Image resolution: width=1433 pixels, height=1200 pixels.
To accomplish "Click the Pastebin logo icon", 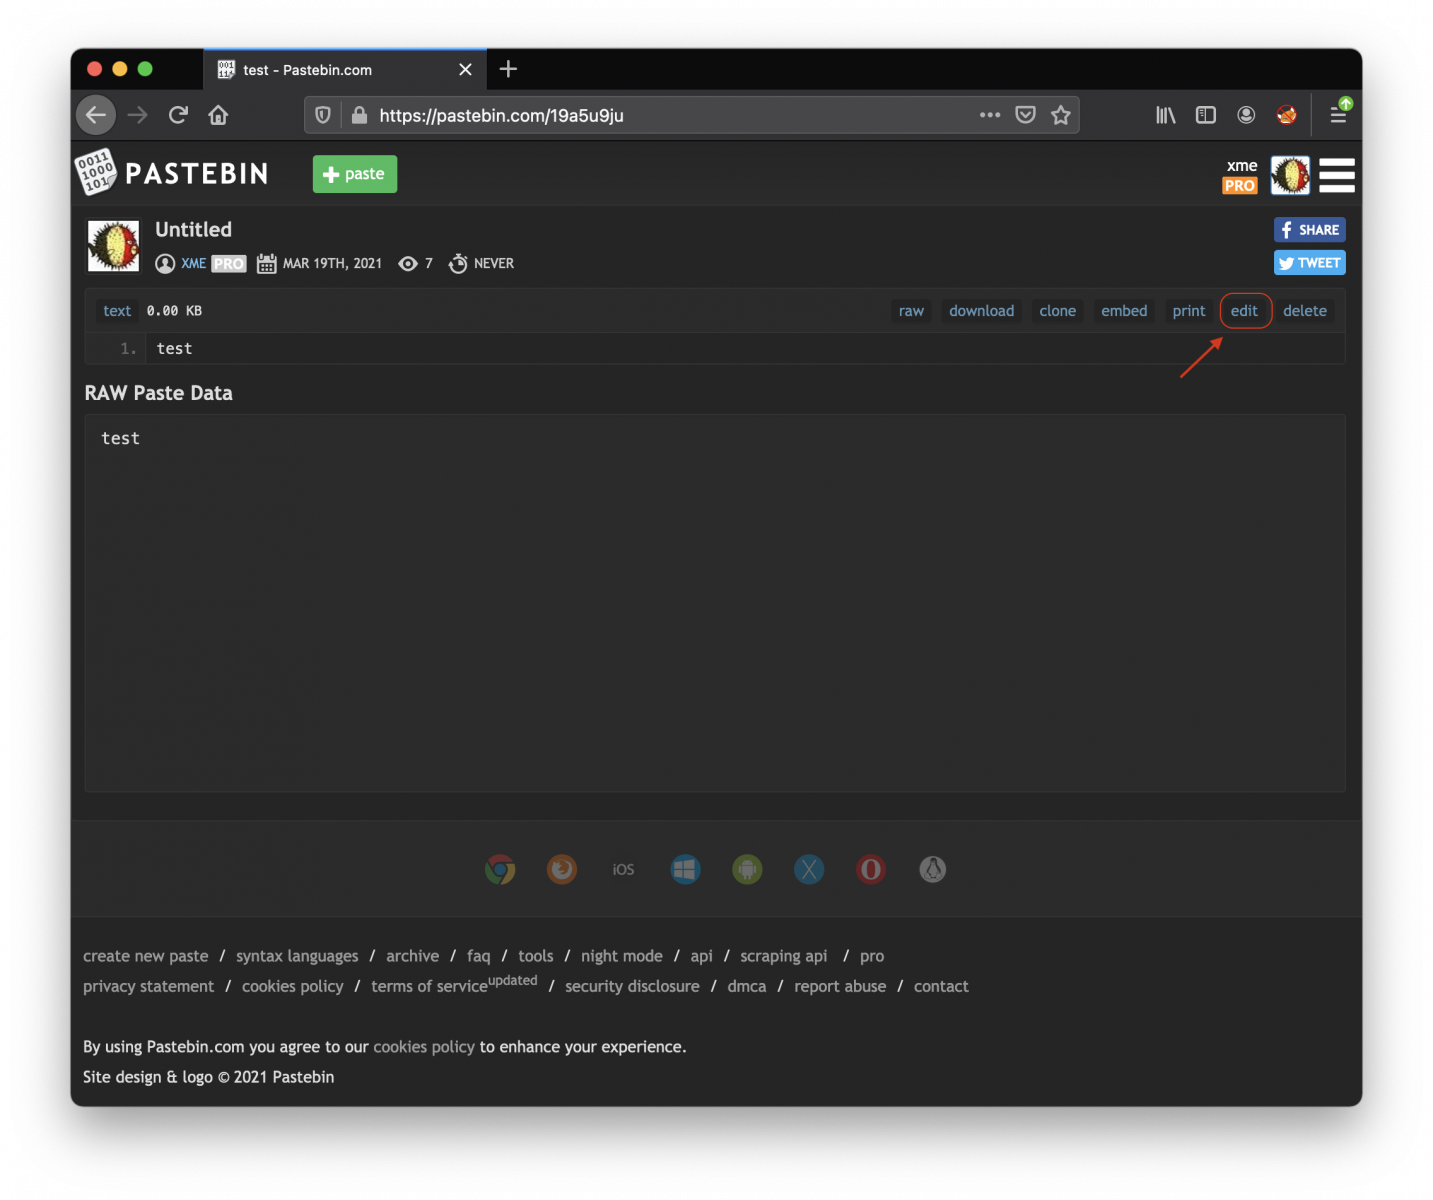I will 96,173.
